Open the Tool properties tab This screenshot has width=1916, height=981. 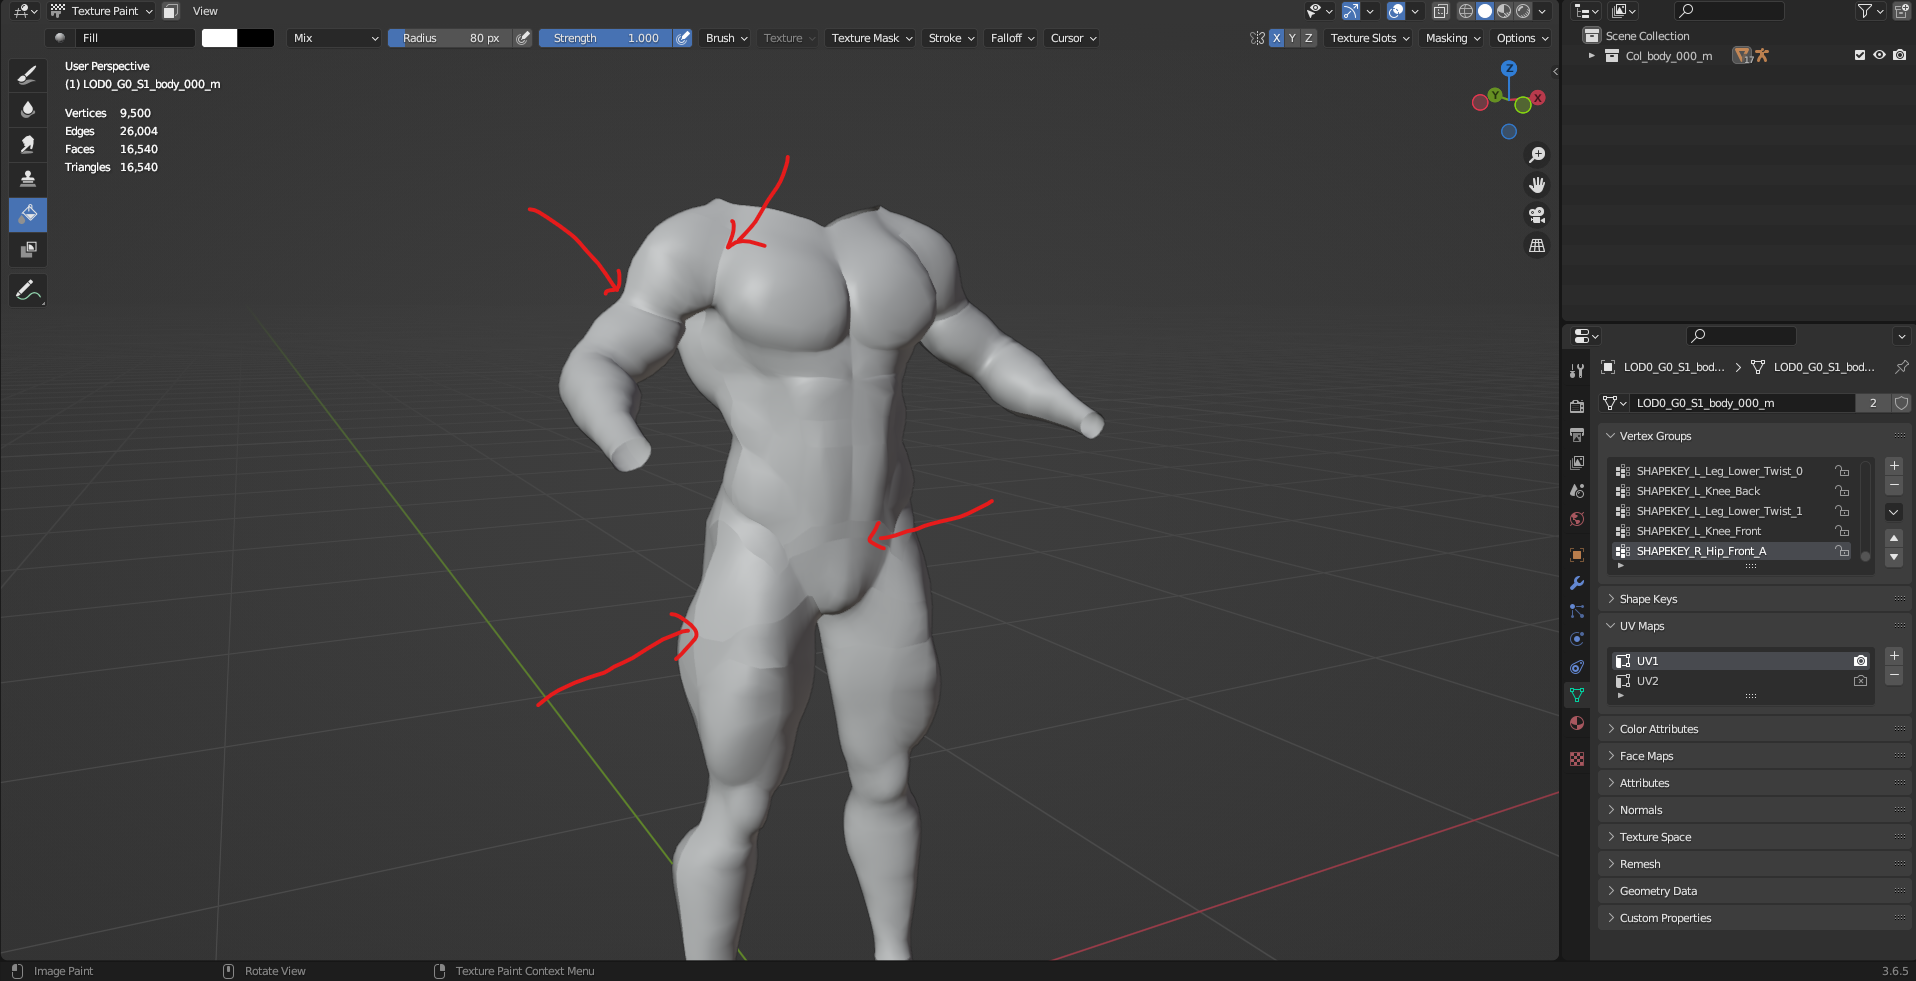1577,371
